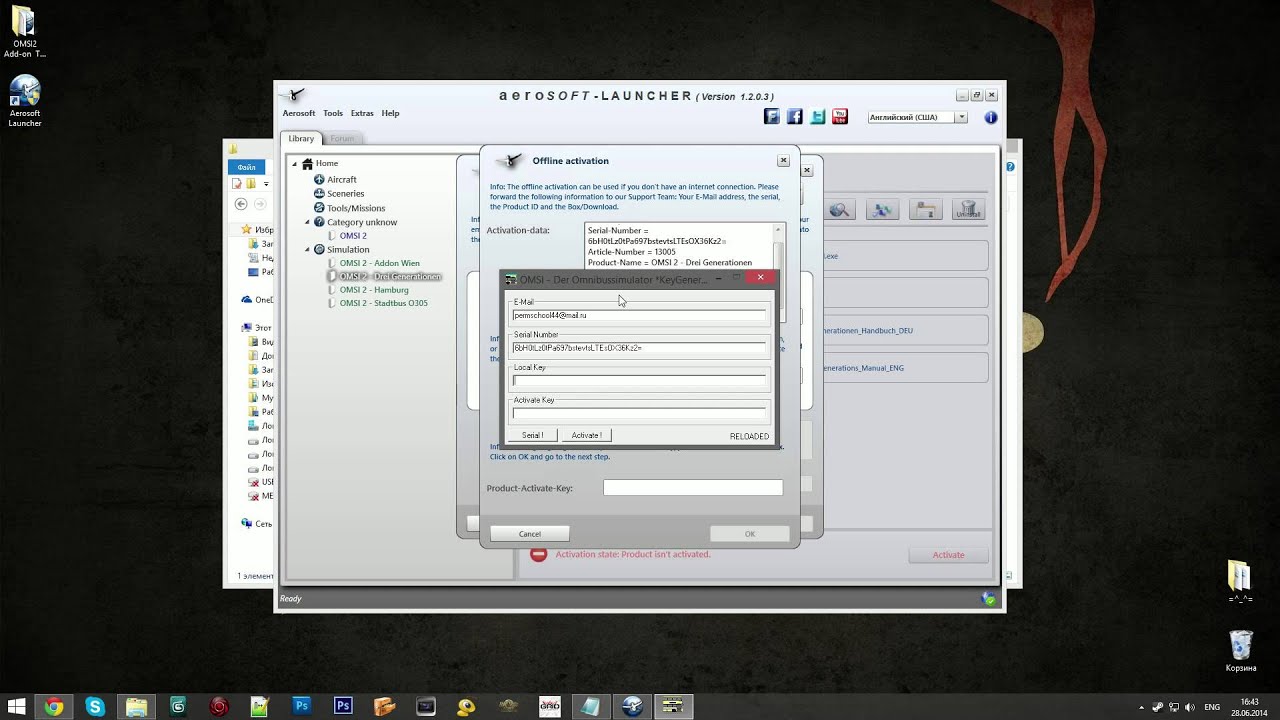Open Google Chrome from taskbar

[x=54, y=706]
